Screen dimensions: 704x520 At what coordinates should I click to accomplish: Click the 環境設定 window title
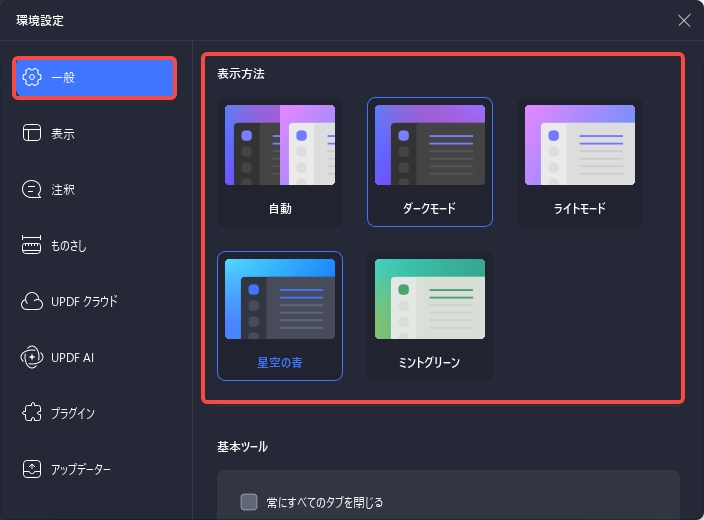coord(40,20)
